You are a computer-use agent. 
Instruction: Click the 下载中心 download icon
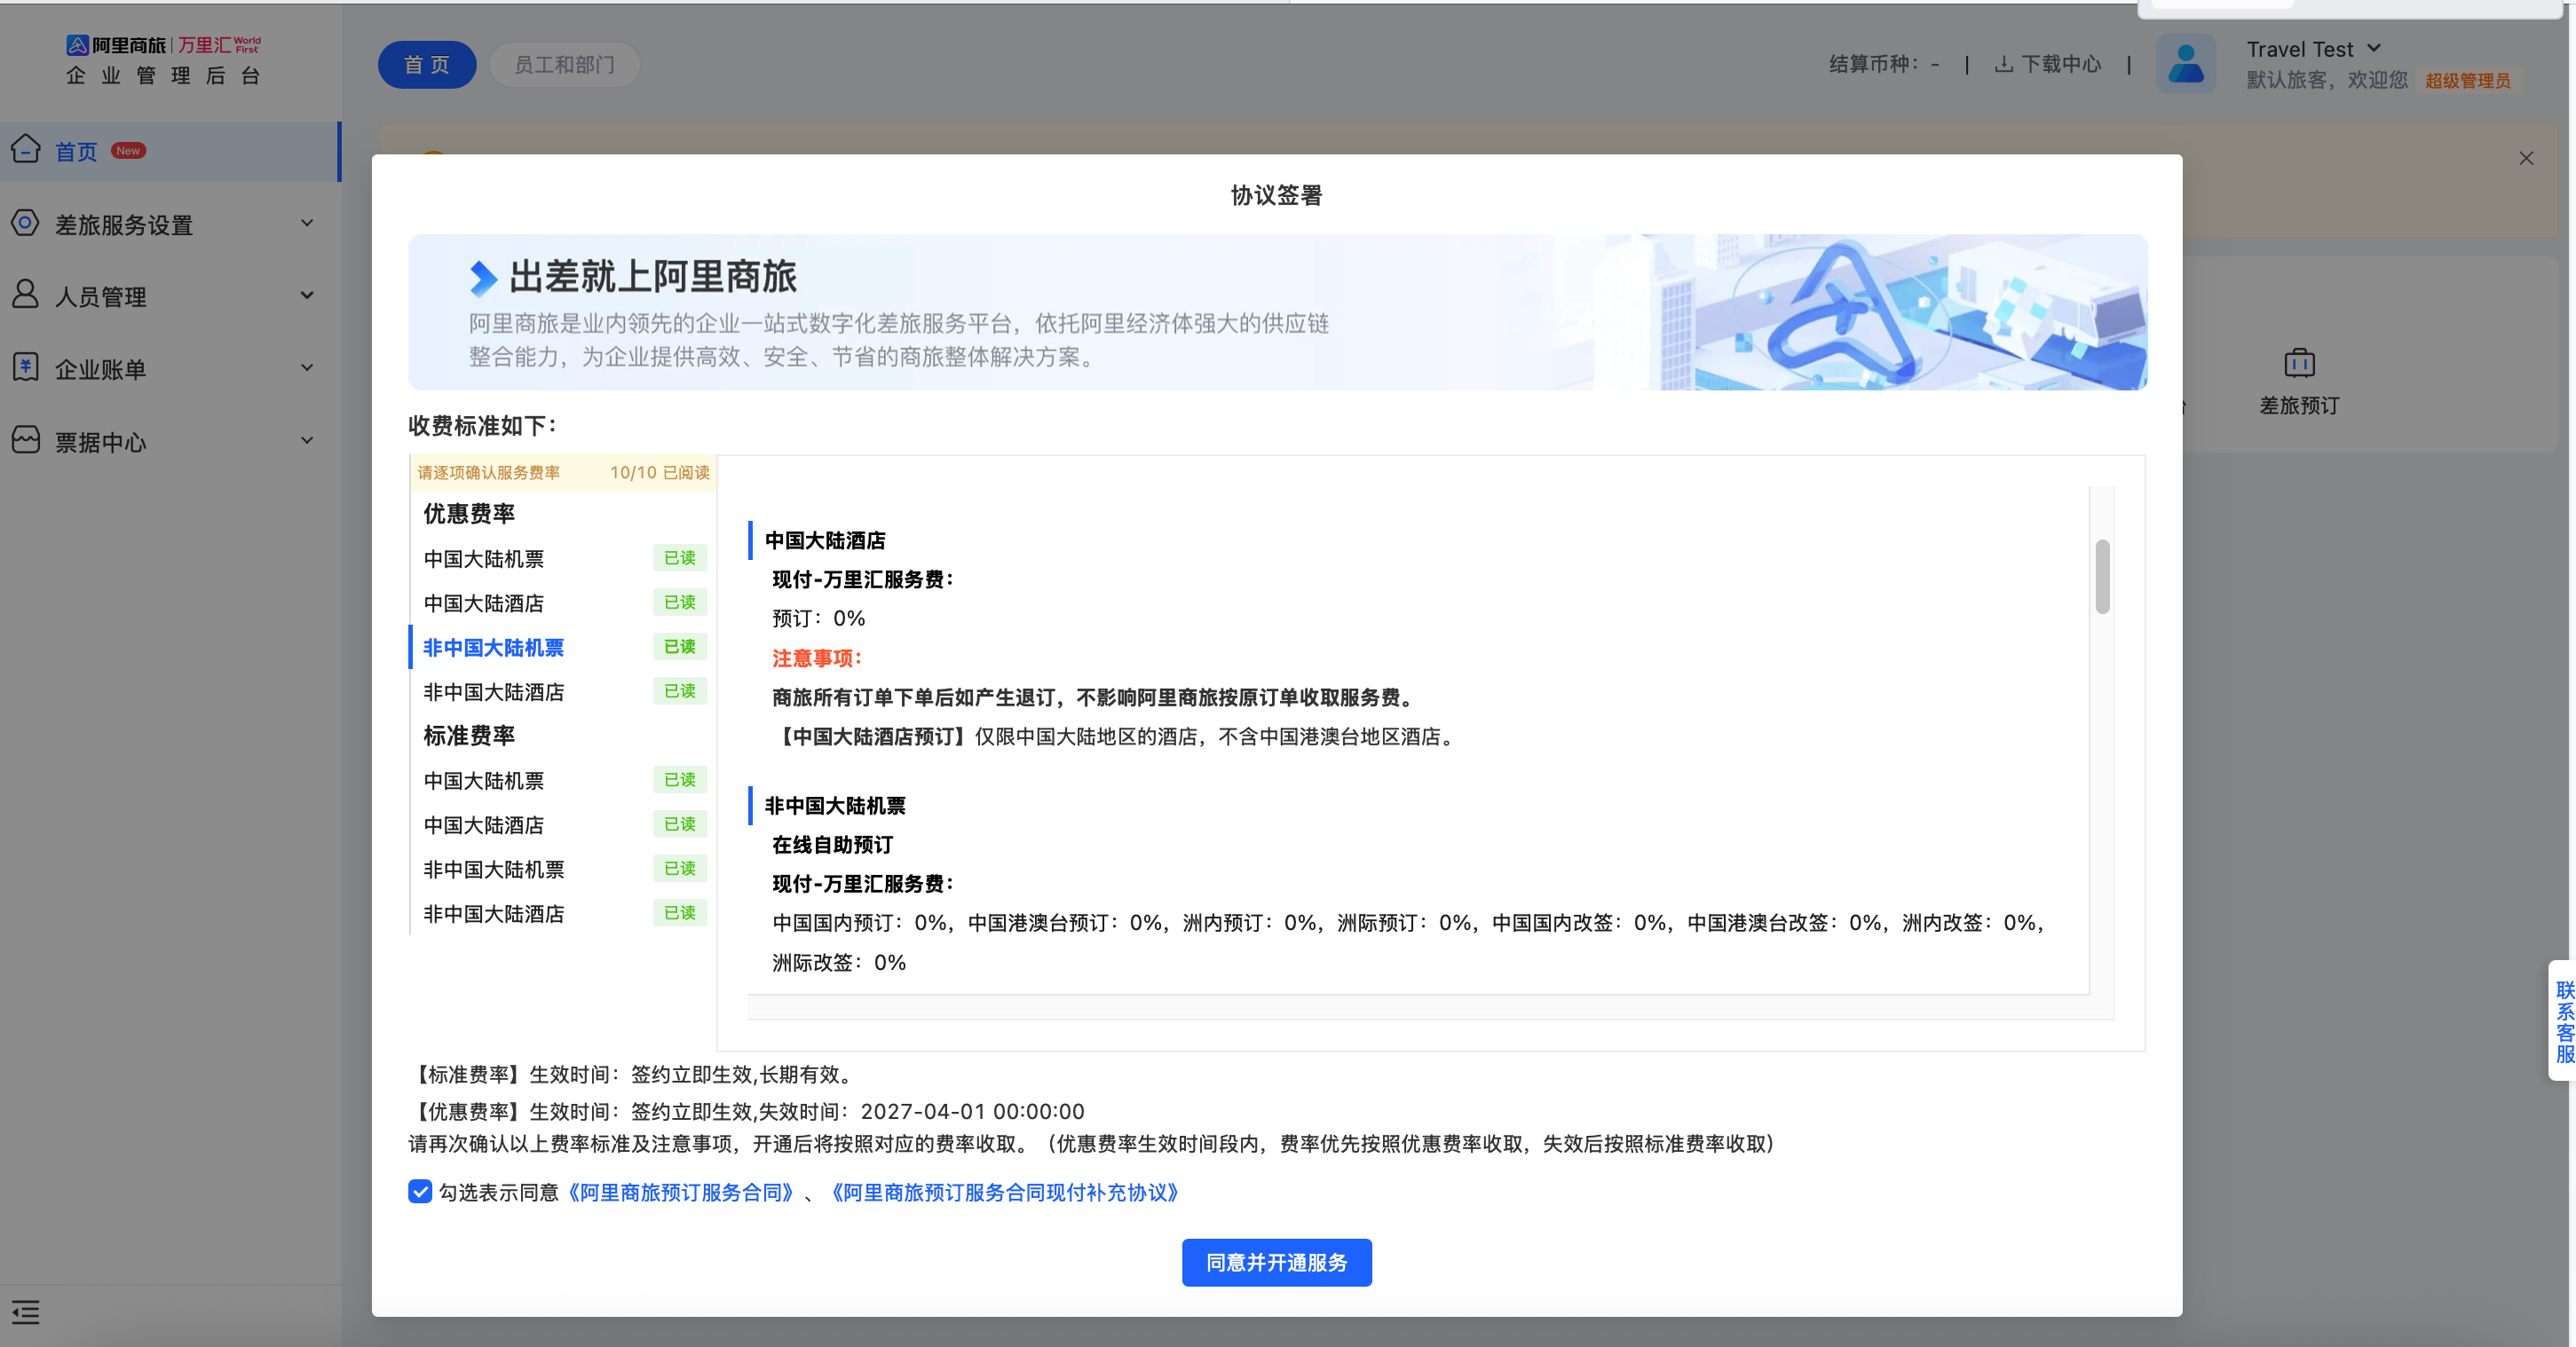tap(2004, 64)
